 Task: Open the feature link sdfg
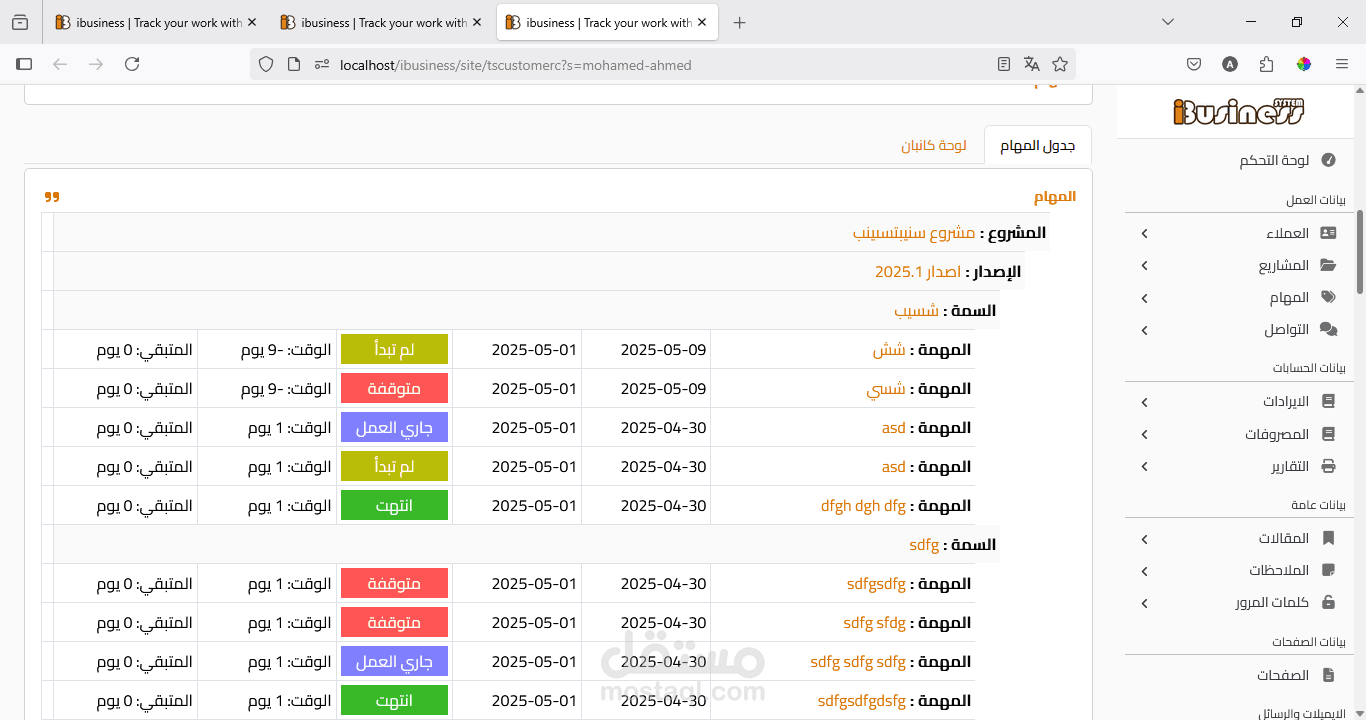coord(924,545)
